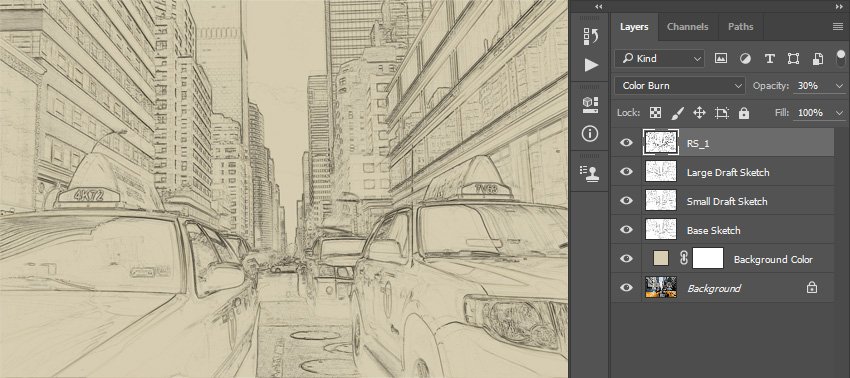Select the Large Draft Sketch layer name
The height and width of the screenshot is (378, 850).
(728, 172)
